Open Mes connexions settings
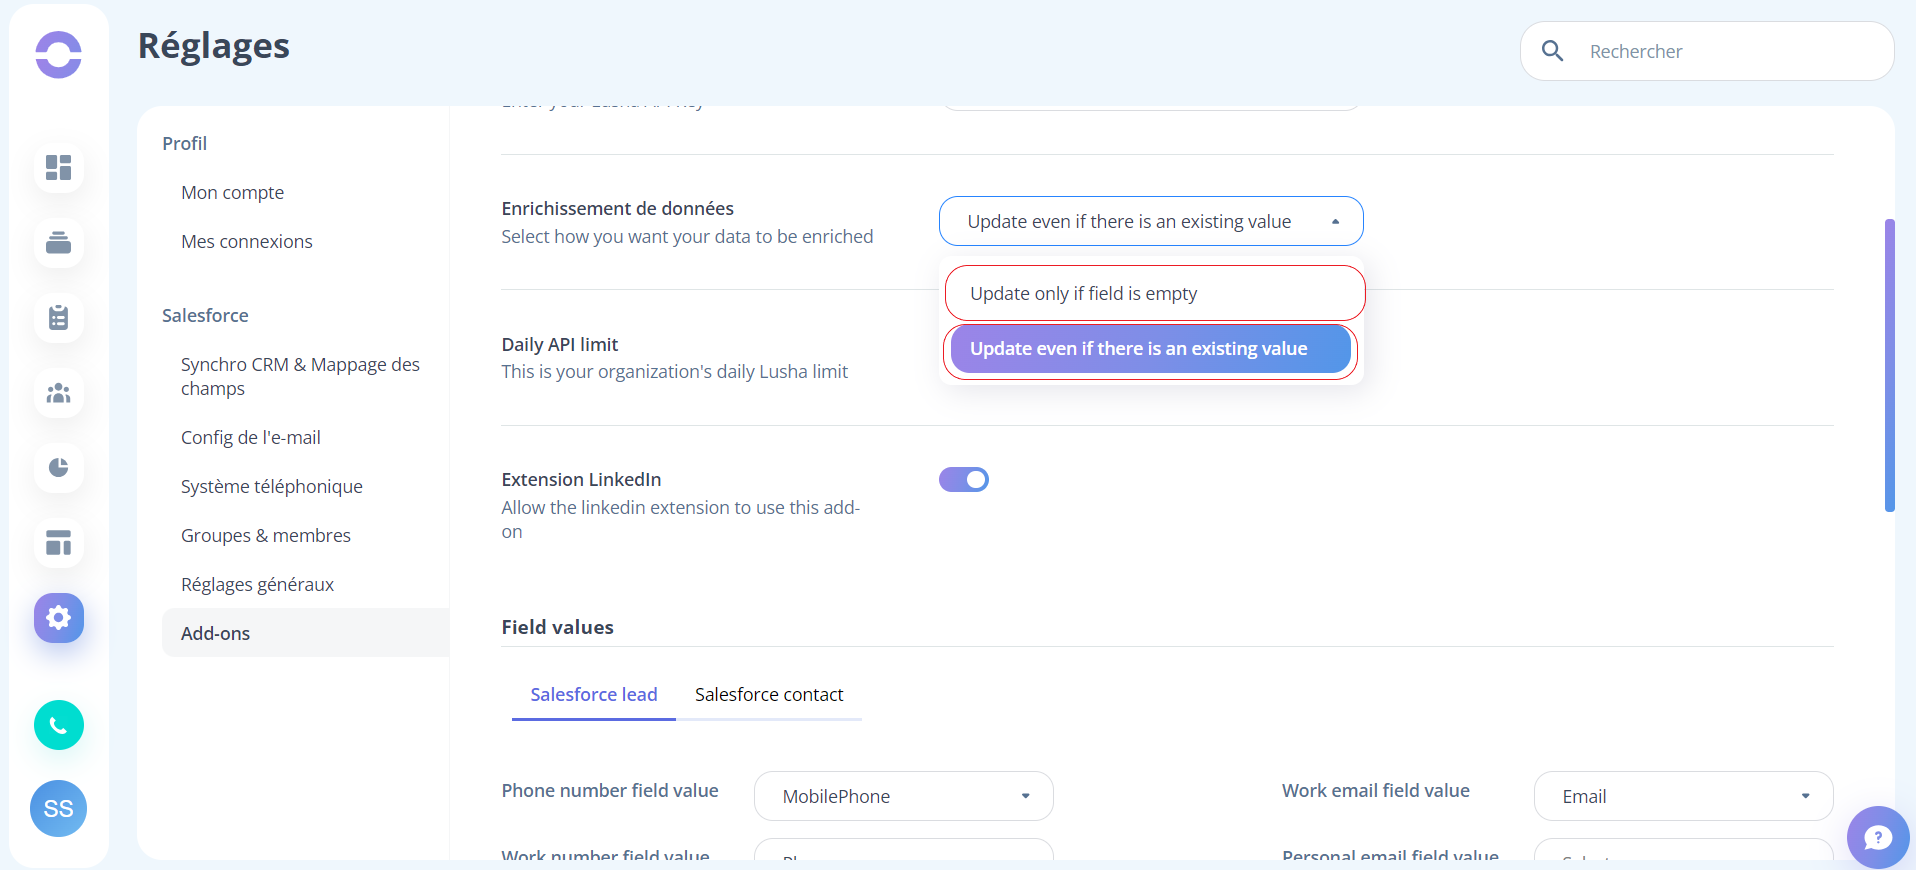This screenshot has width=1916, height=870. [x=247, y=241]
